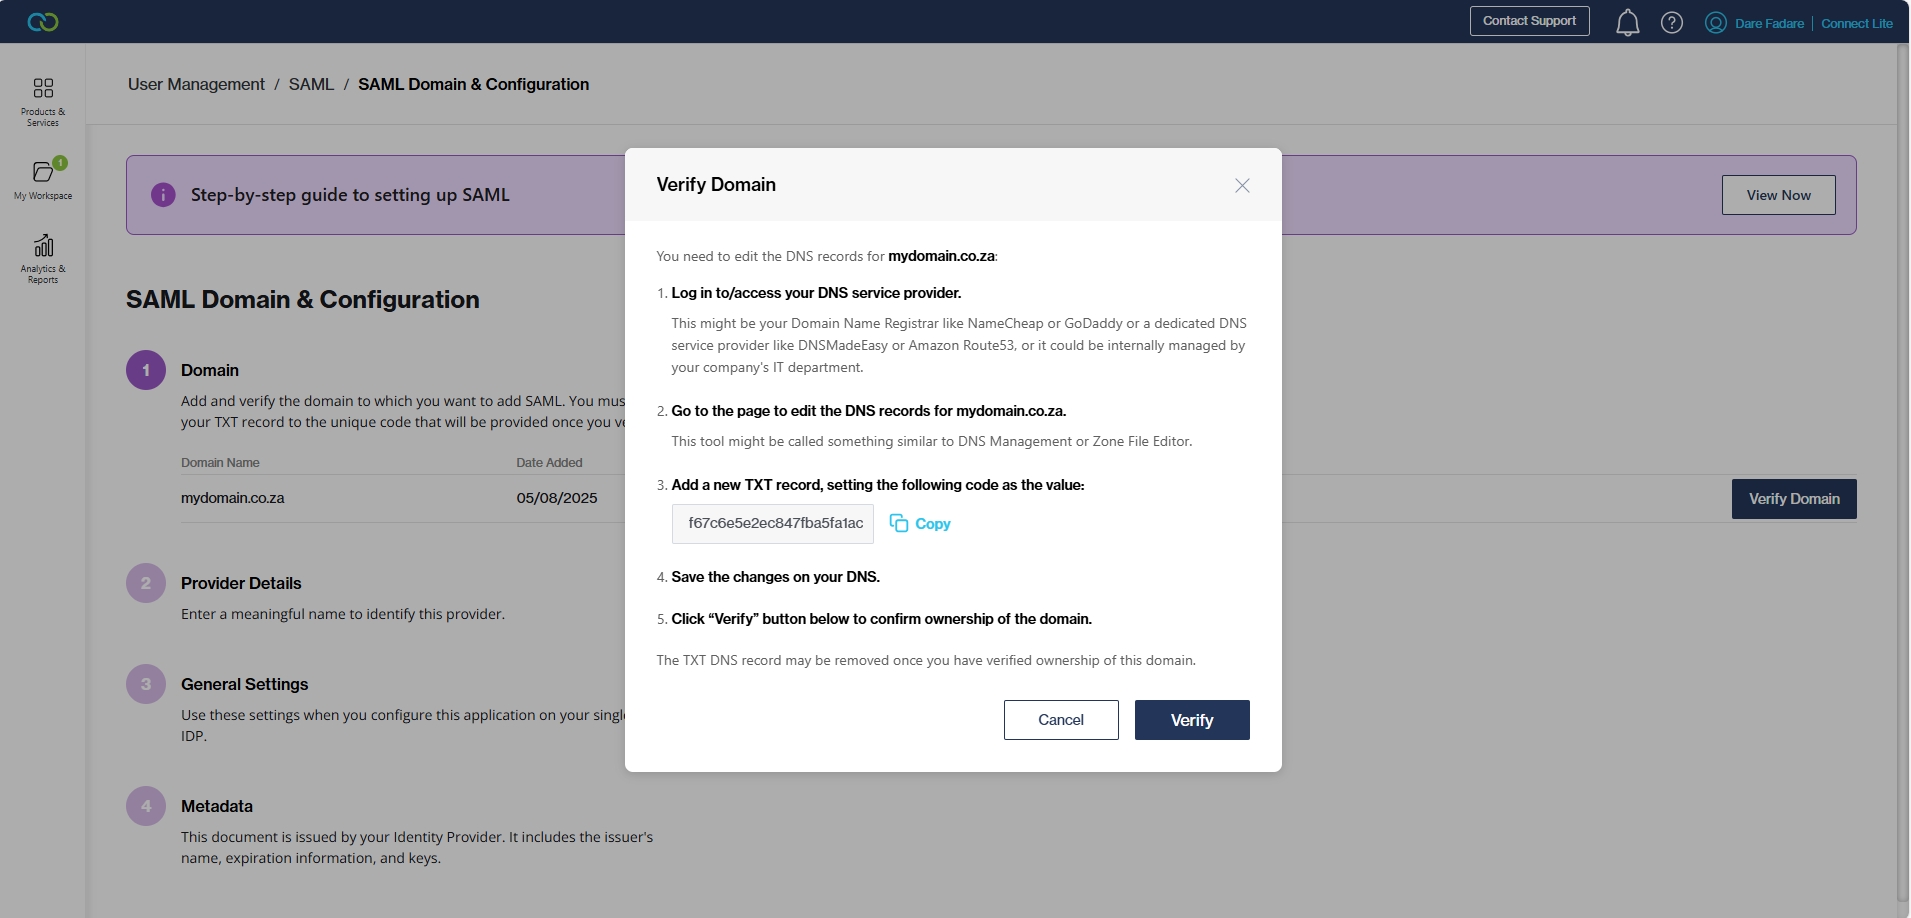Click the View Now guide button
Screen dimensions: 1911x918
(x=1777, y=195)
